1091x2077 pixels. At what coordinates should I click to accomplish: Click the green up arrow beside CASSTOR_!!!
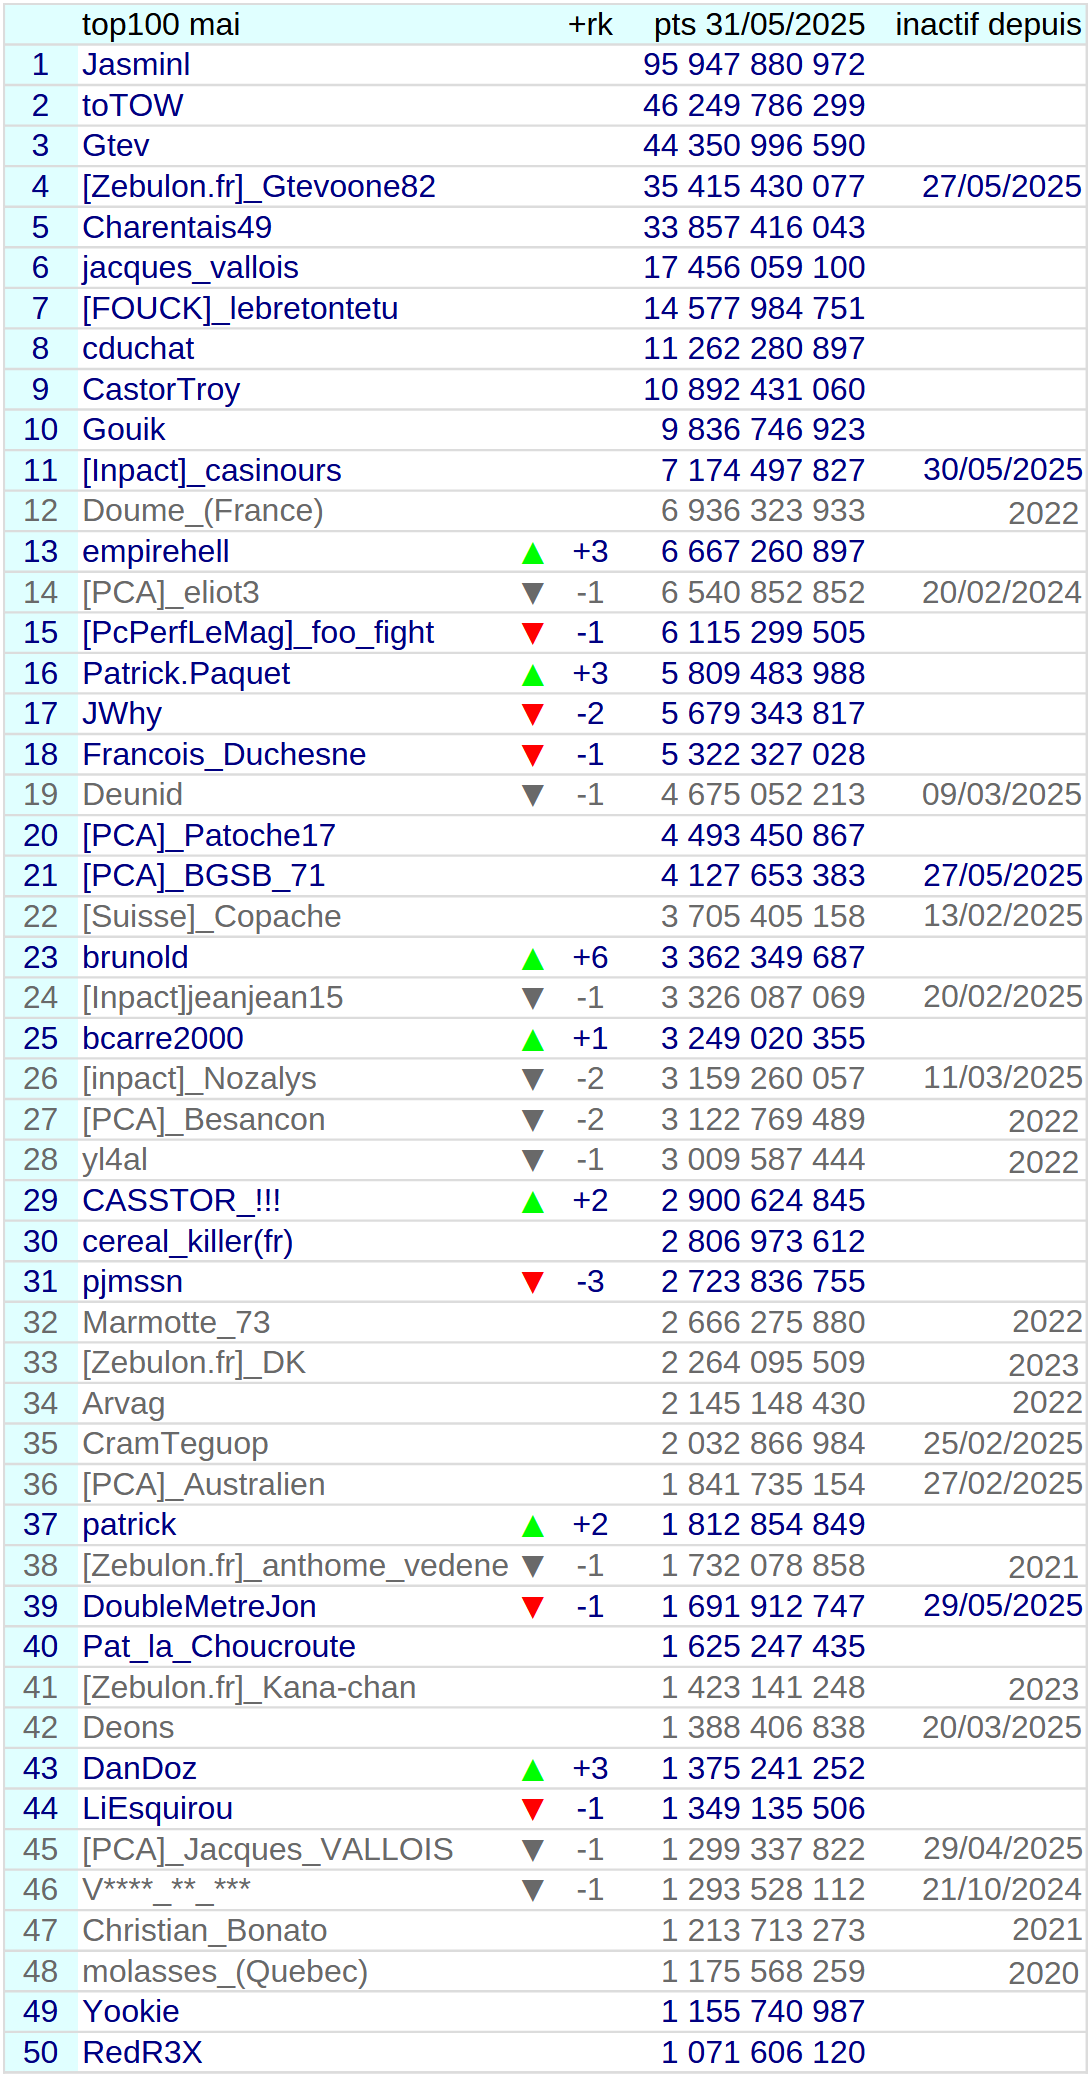[x=533, y=1202]
